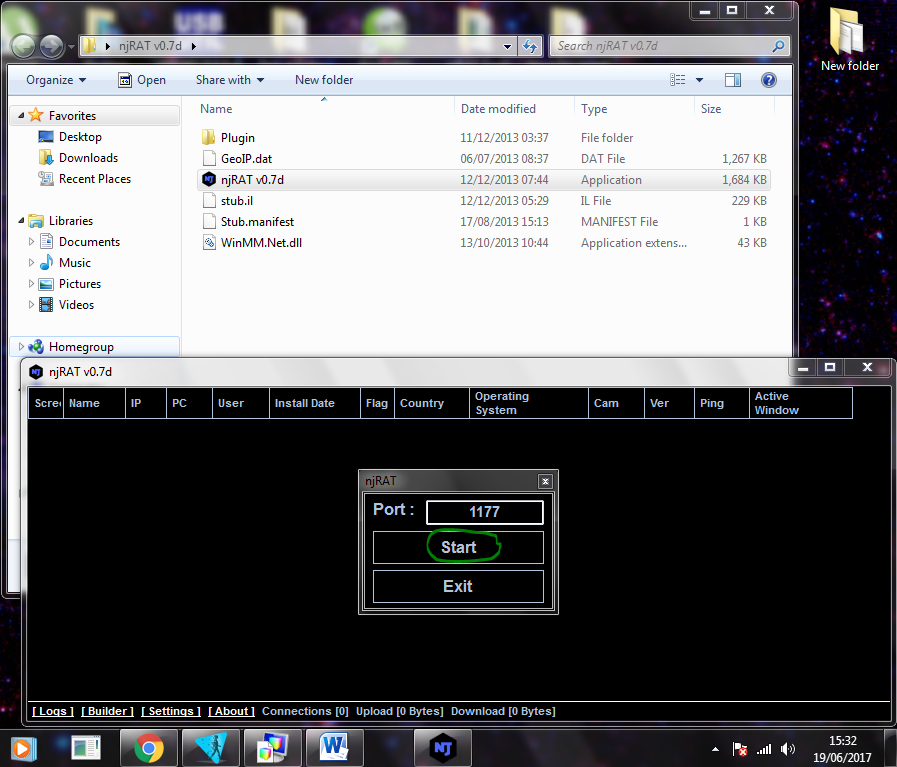This screenshot has width=897, height=767.
Task: Open the recent pages dropdown beside Forward
Action: (x=71, y=46)
